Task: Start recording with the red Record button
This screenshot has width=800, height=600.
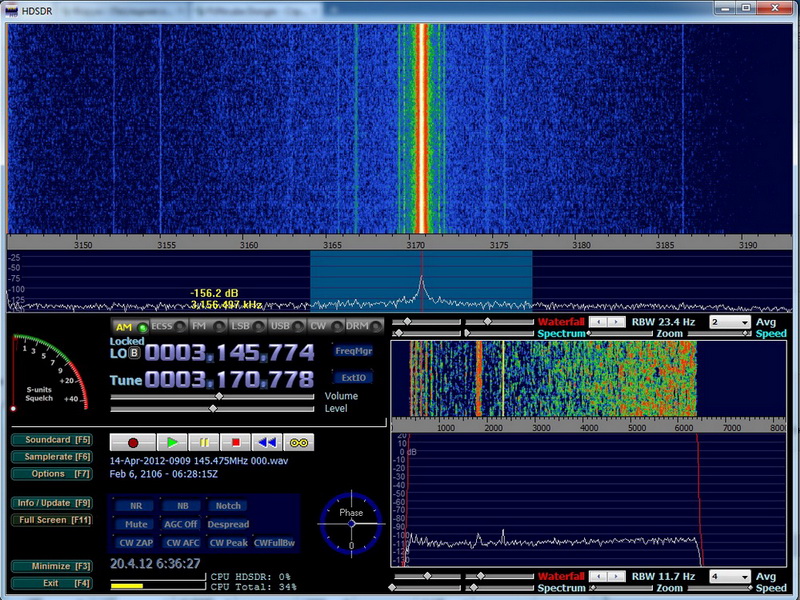Action: 133,442
